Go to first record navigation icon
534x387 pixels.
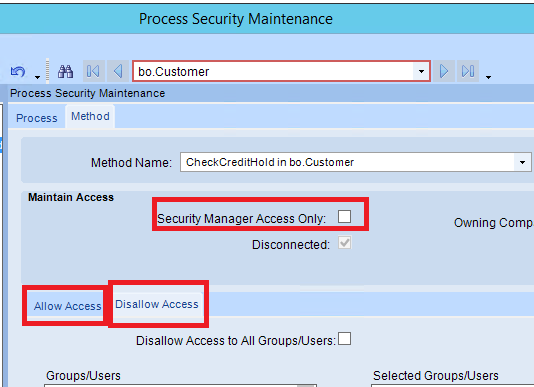pos(93,72)
